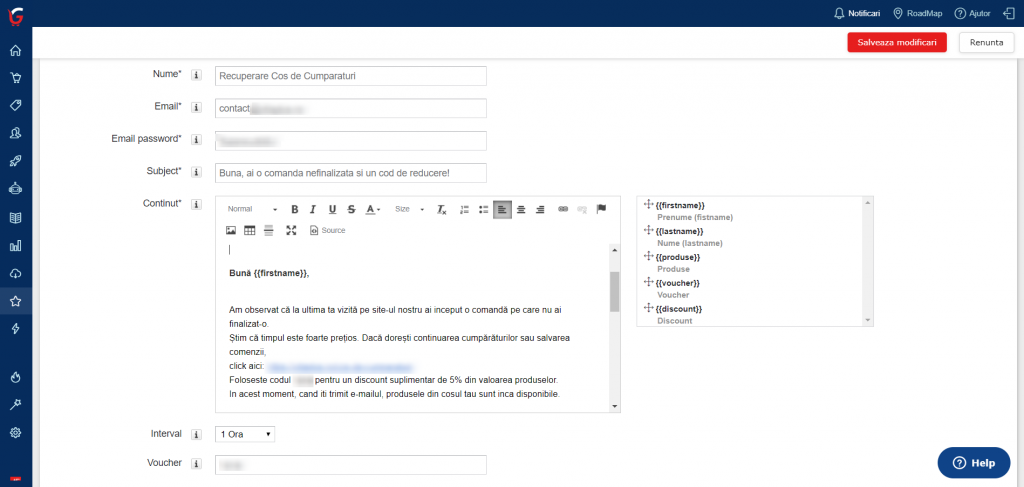This screenshot has height=487, width=1024.
Task: Open the shopping cart sidebar icon
Action: [x=16, y=78]
